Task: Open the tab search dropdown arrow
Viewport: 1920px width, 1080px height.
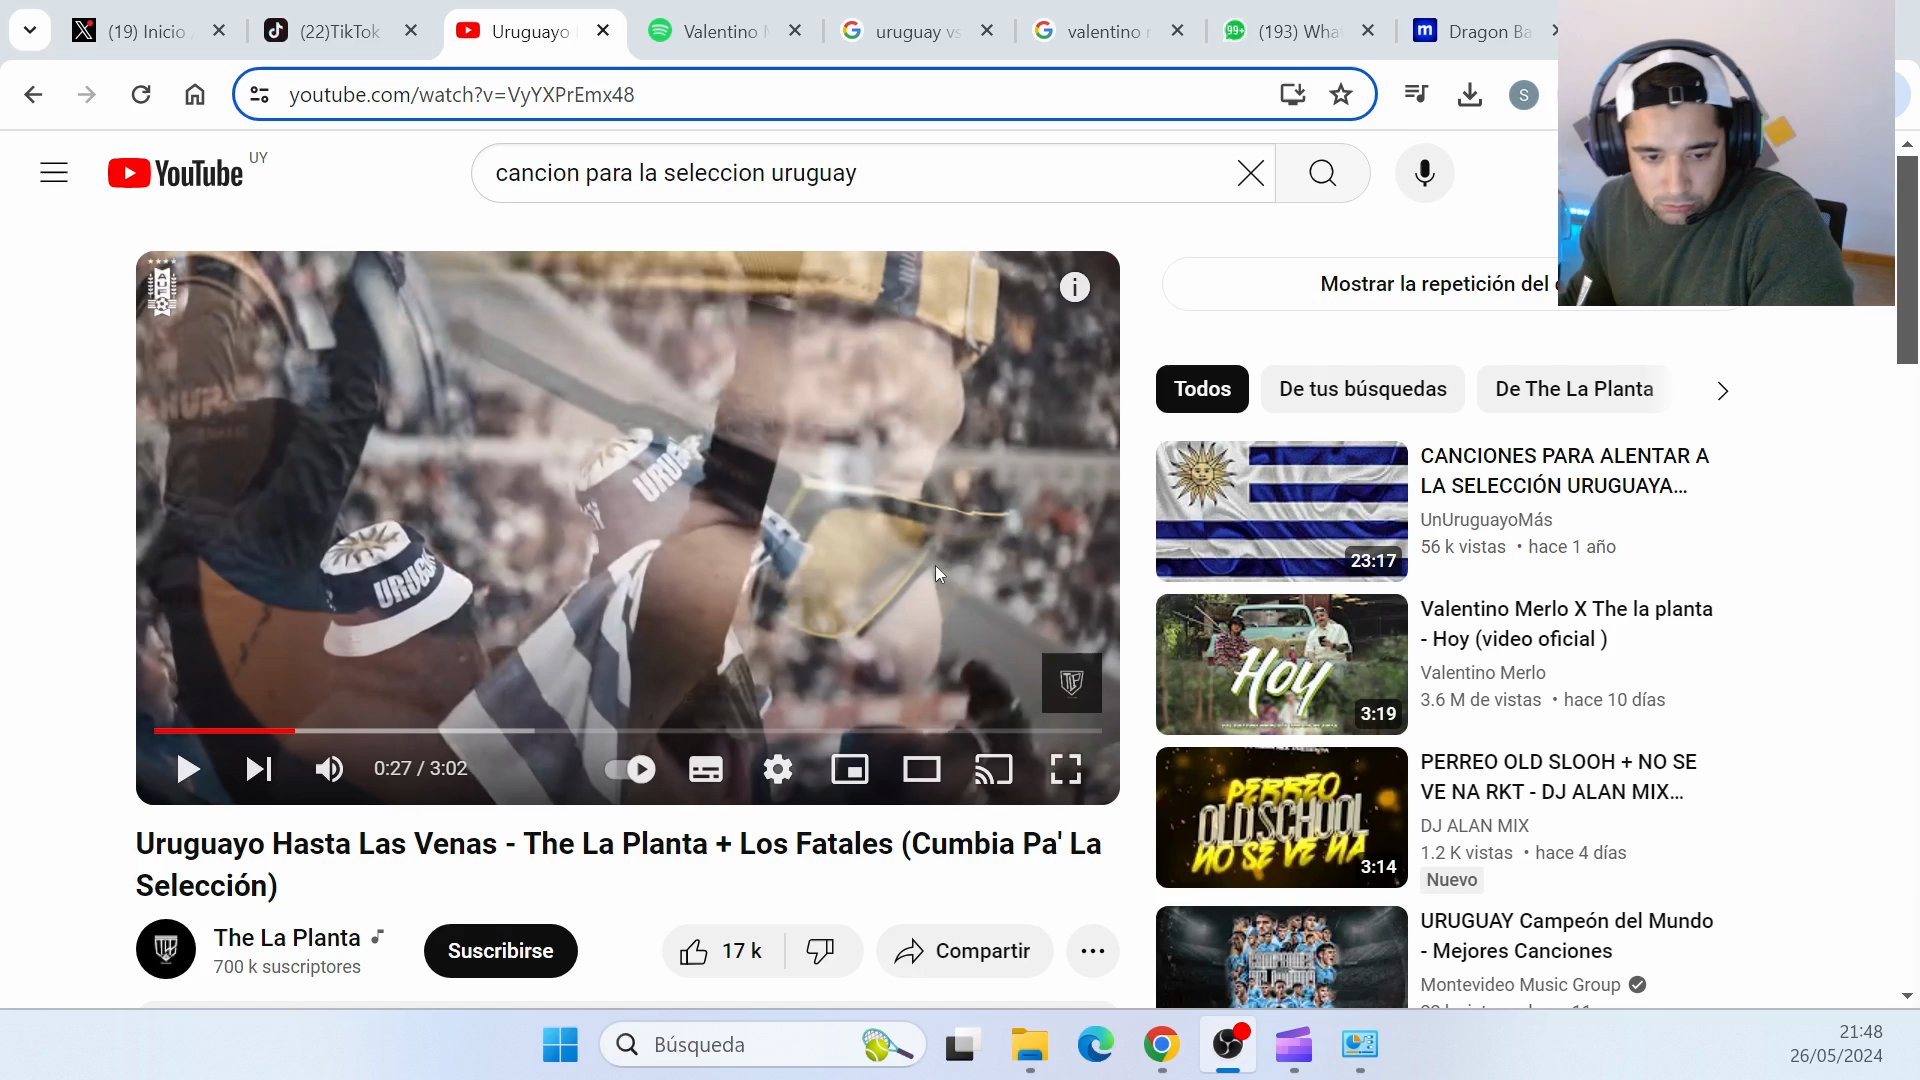Action: [30, 30]
